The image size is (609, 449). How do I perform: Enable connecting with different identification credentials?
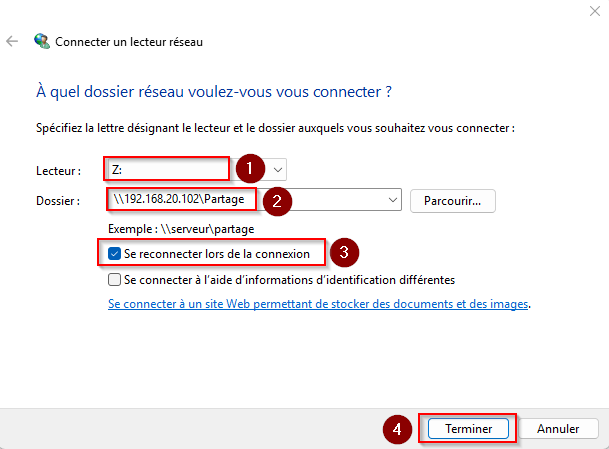(x=115, y=280)
